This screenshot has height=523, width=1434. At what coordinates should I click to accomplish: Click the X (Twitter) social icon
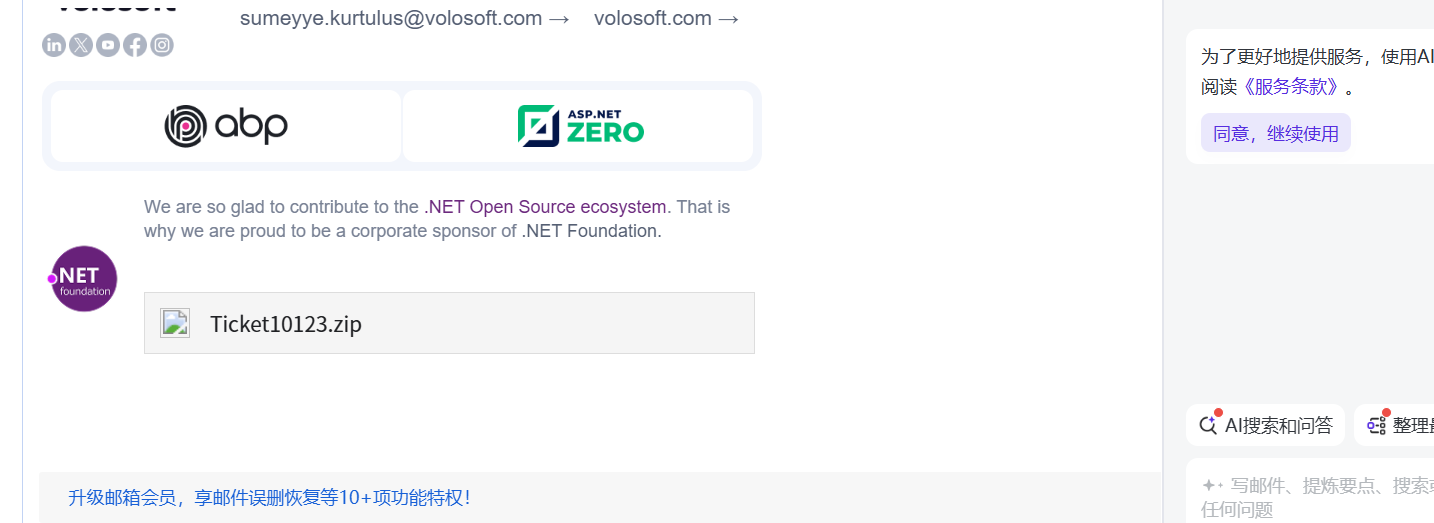click(81, 45)
